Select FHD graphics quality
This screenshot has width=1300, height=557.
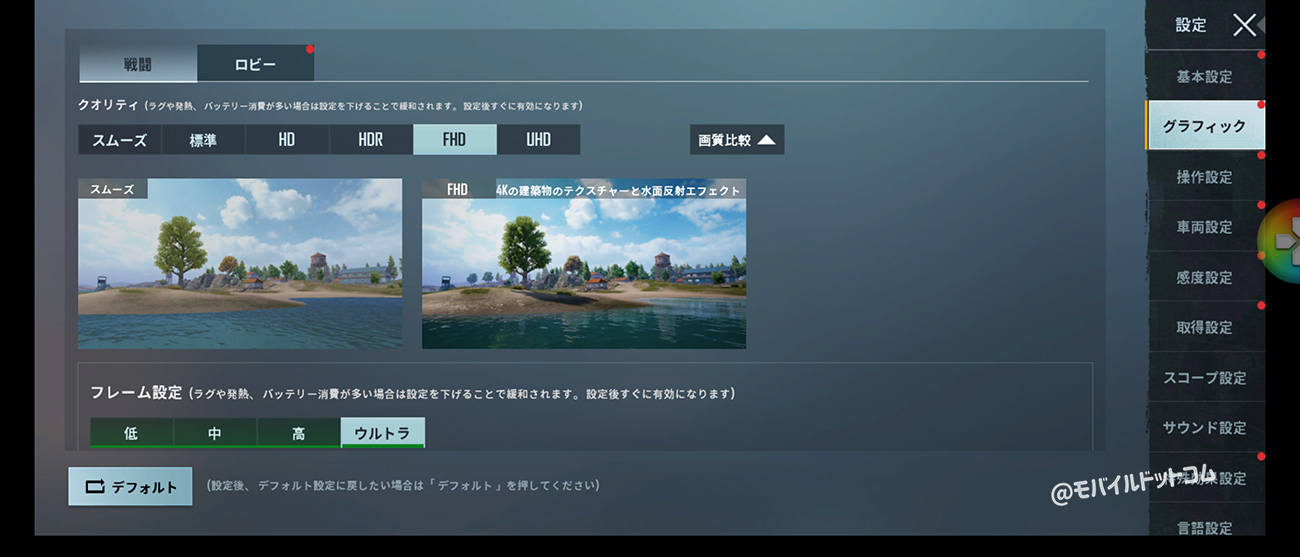pos(455,140)
